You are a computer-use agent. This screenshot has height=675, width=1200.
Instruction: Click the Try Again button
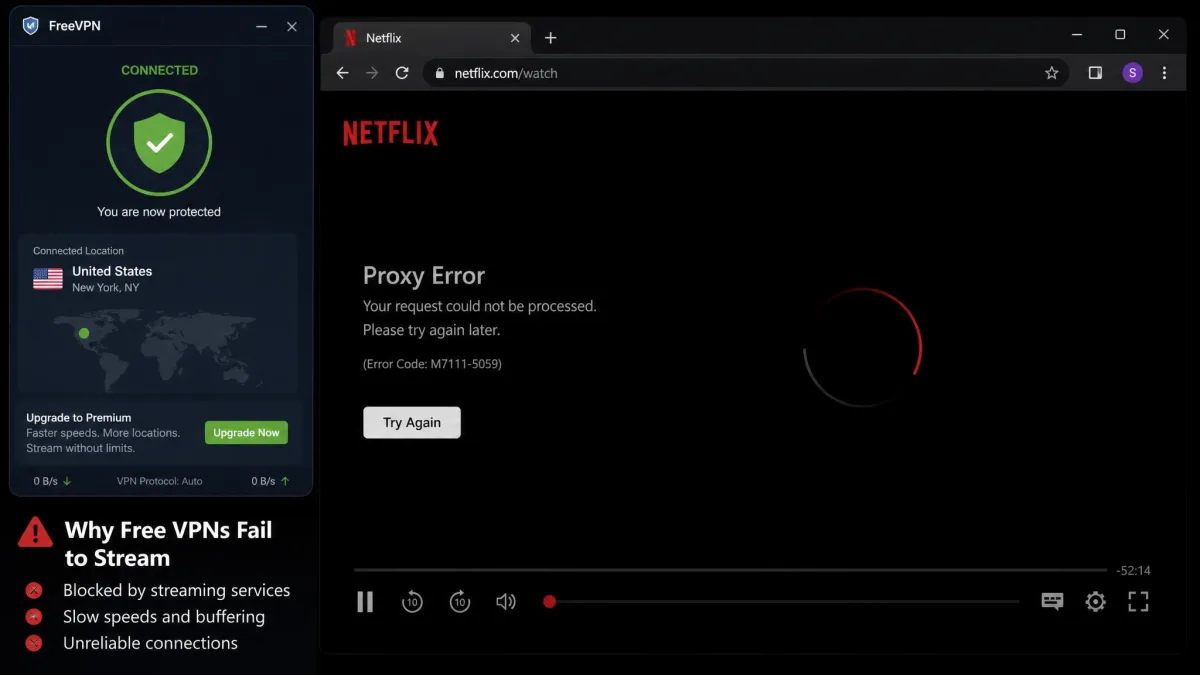(x=412, y=422)
